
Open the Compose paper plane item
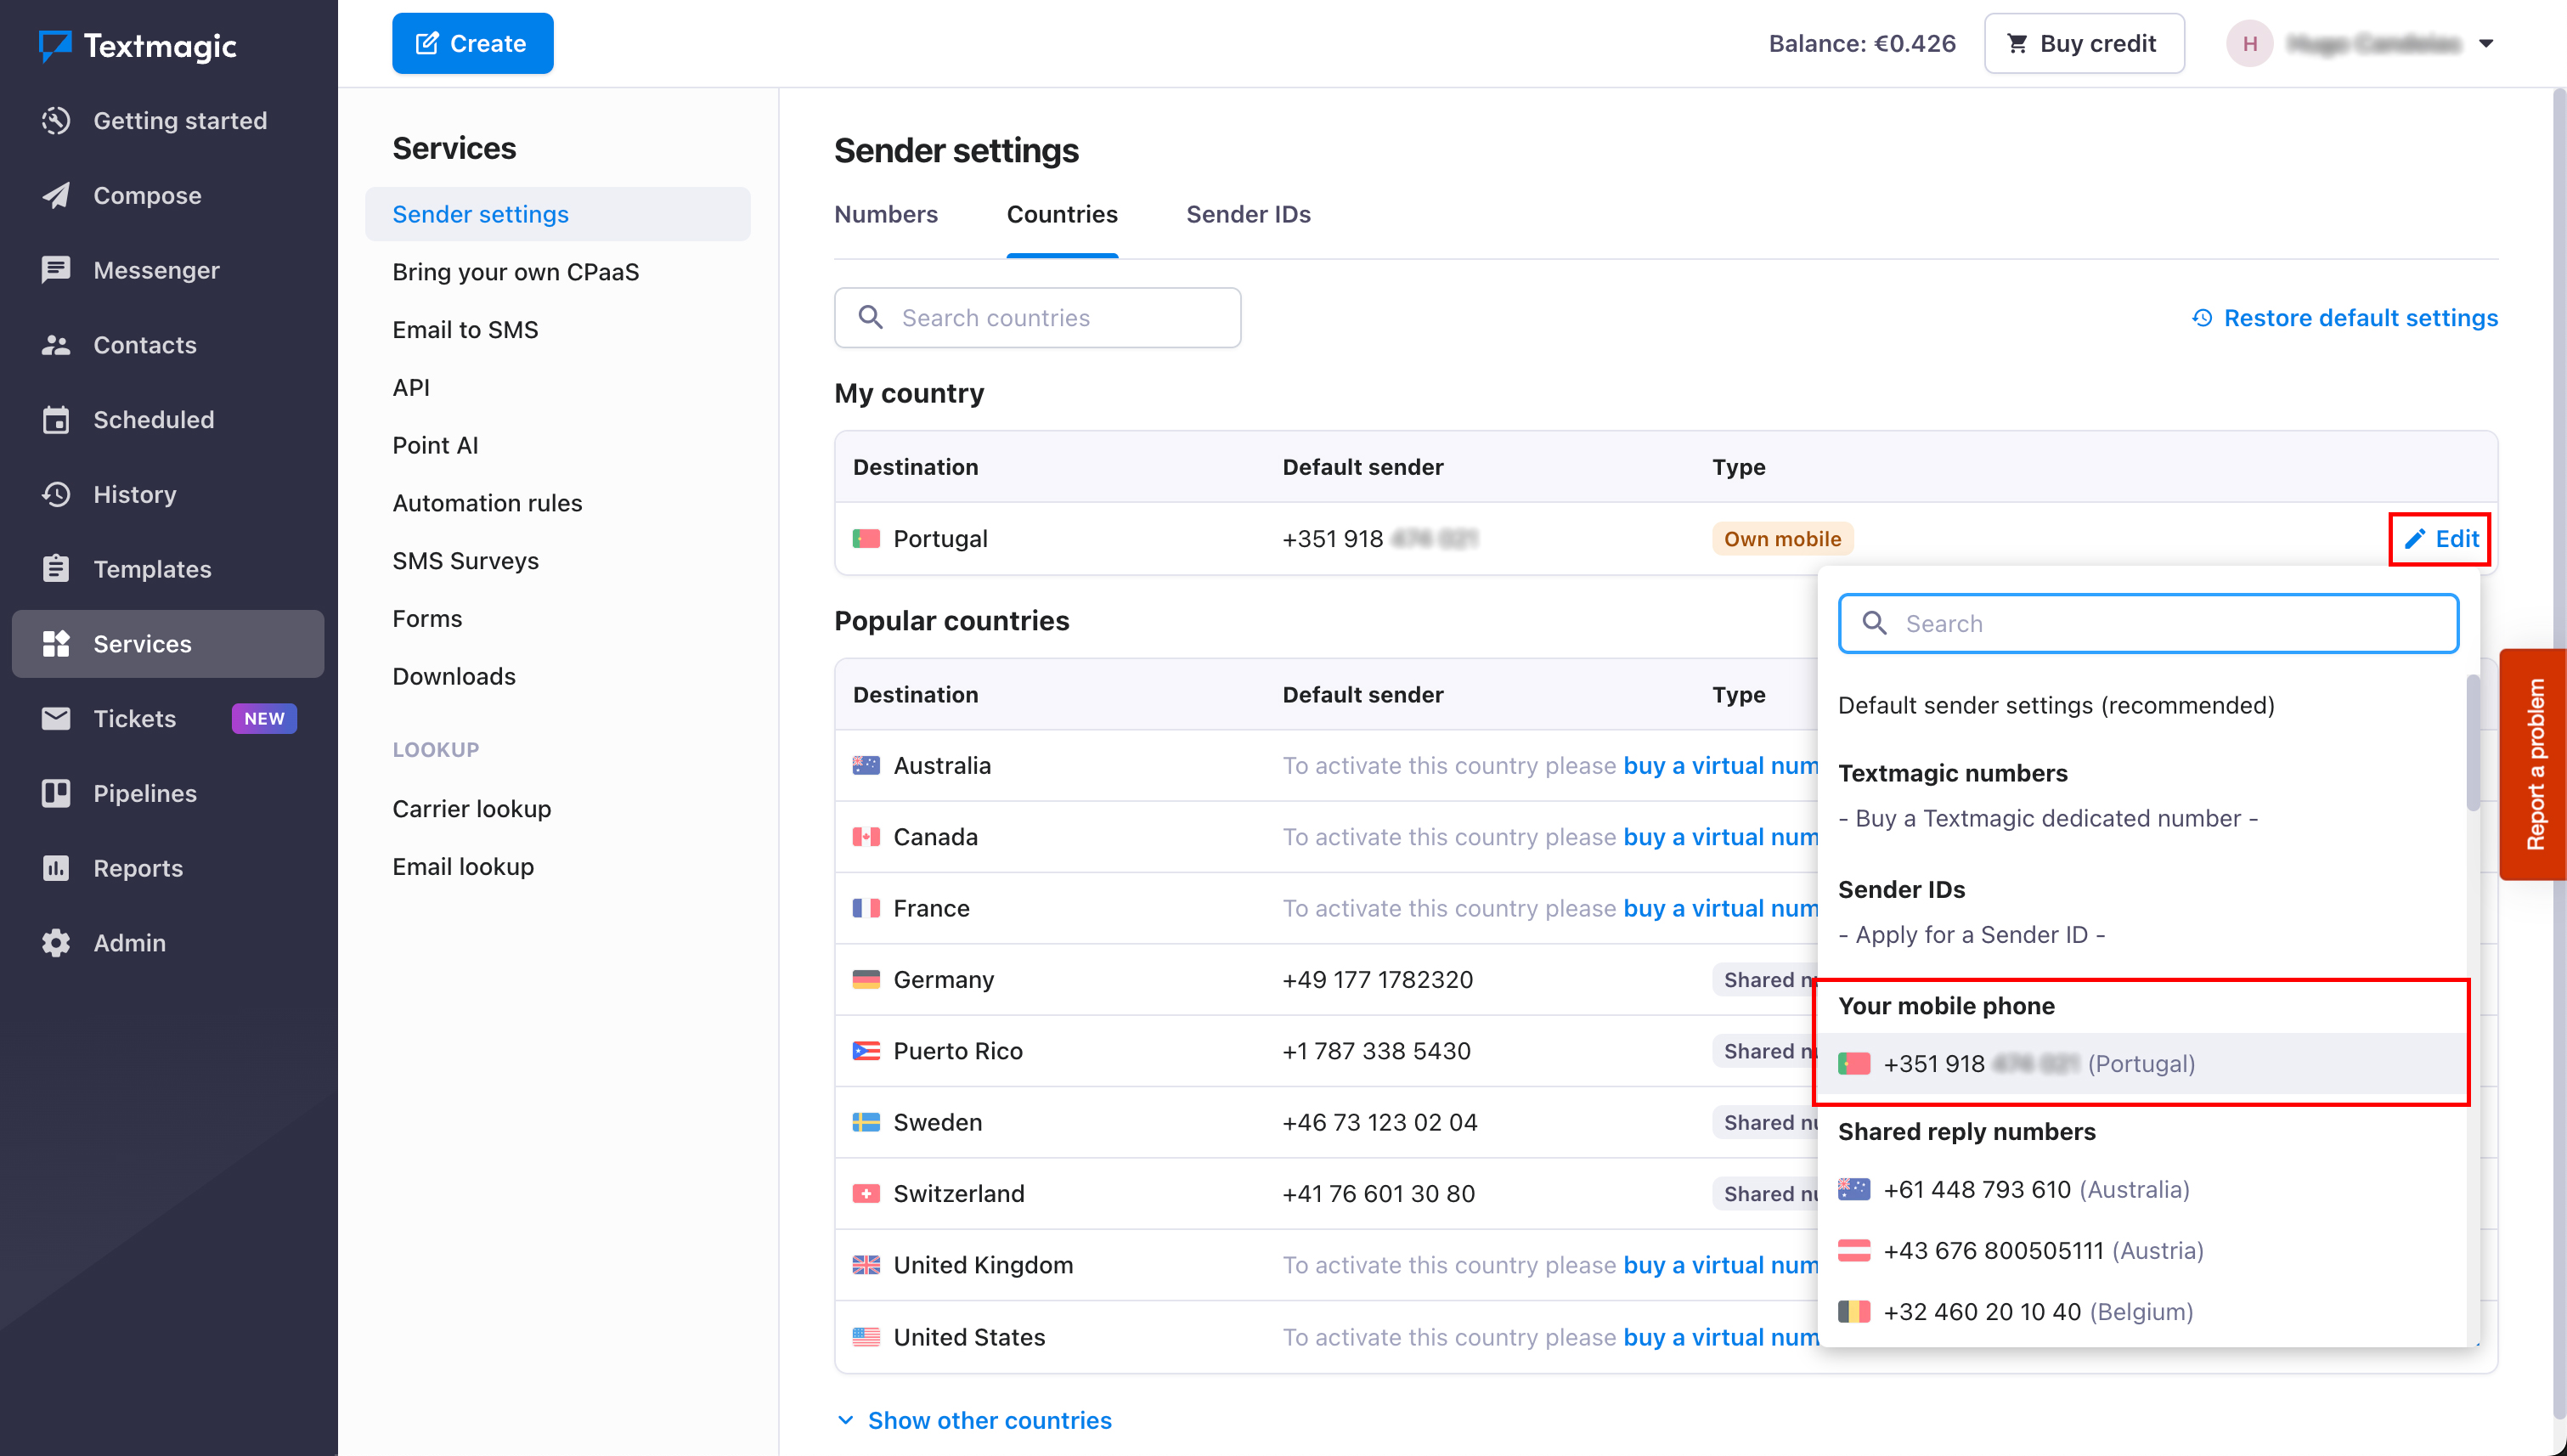click(168, 195)
